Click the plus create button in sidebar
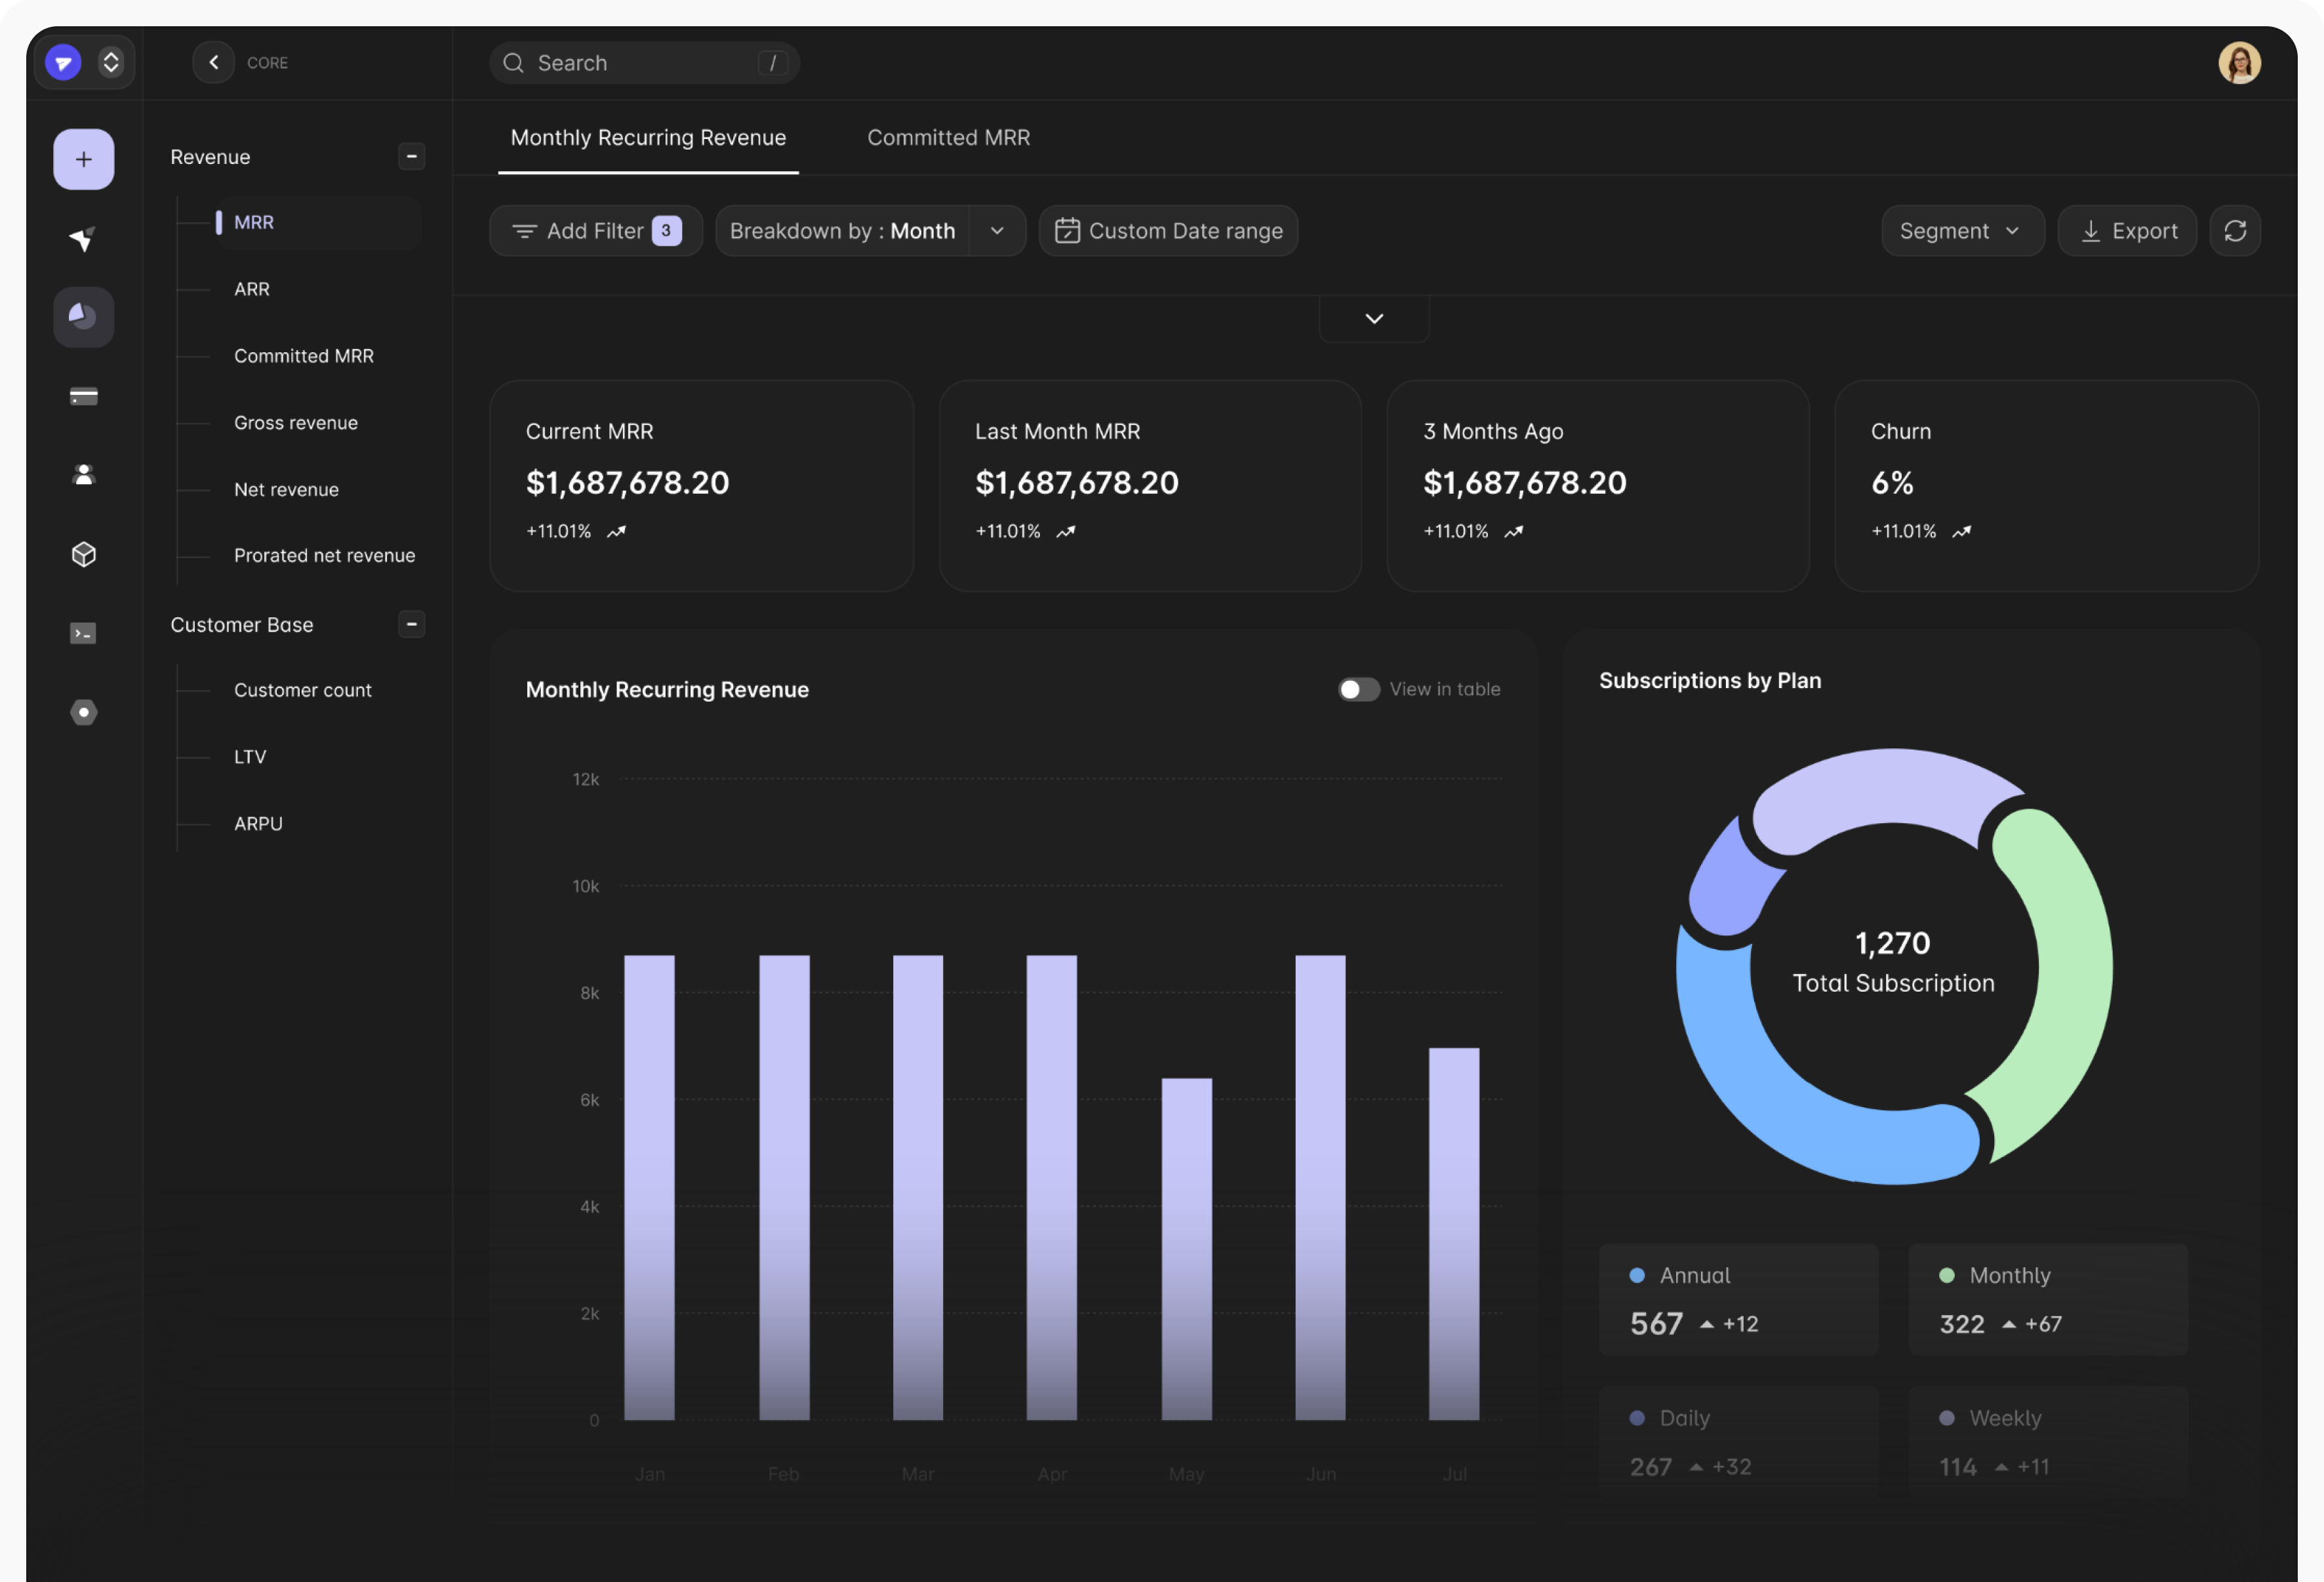This screenshot has height=1582, width=2324. (x=83, y=159)
